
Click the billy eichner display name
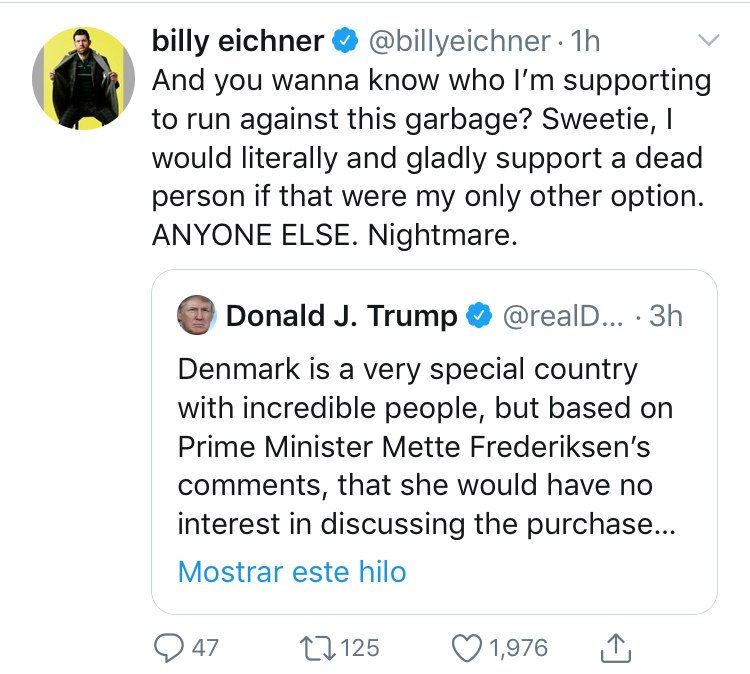point(238,41)
